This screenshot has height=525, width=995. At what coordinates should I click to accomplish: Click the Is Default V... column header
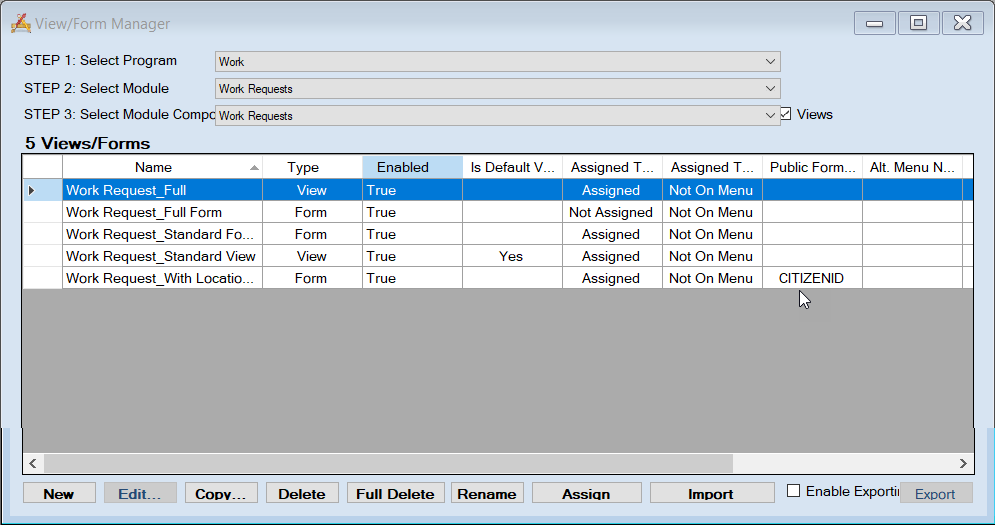pyautogui.click(x=513, y=168)
